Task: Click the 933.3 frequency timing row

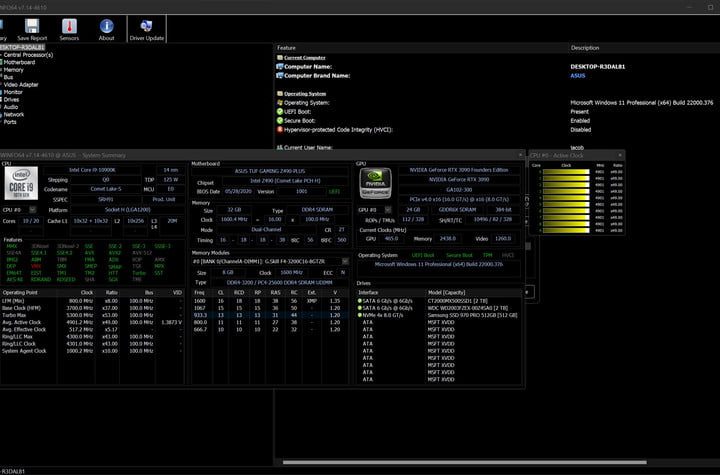Action: (x=270, y=315)
